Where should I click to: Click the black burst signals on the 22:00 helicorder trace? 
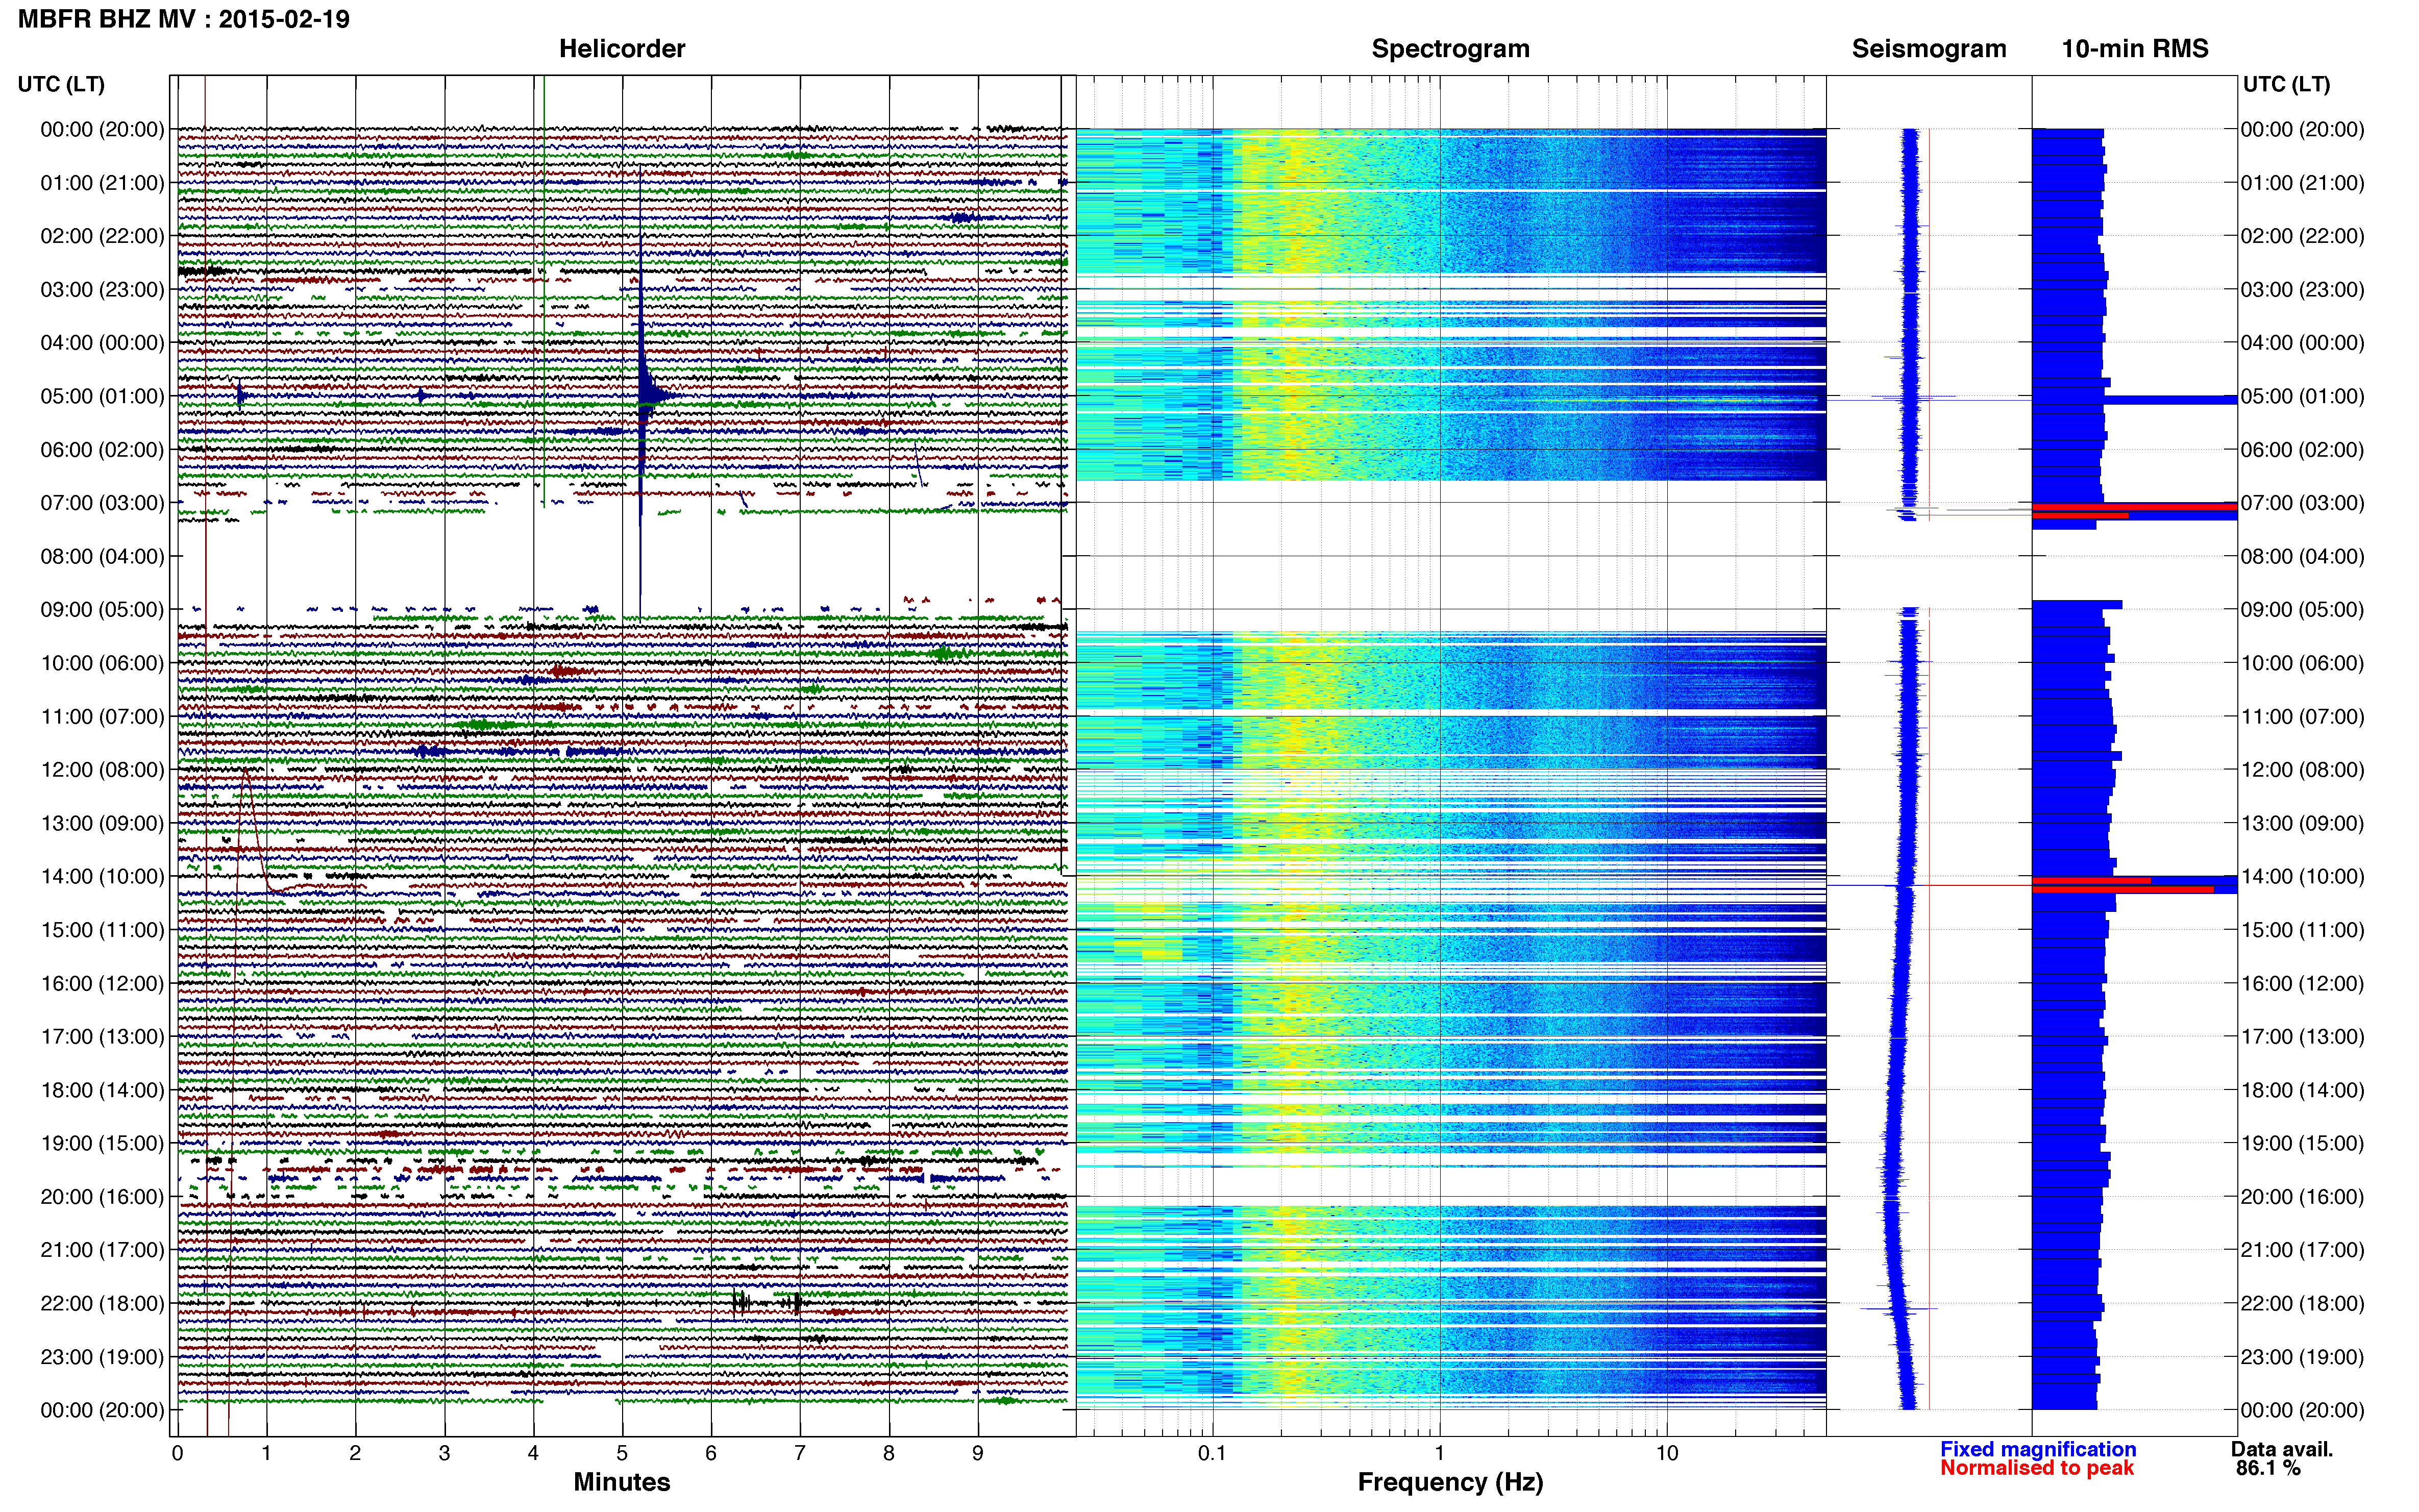click(x=767, y=1302)
